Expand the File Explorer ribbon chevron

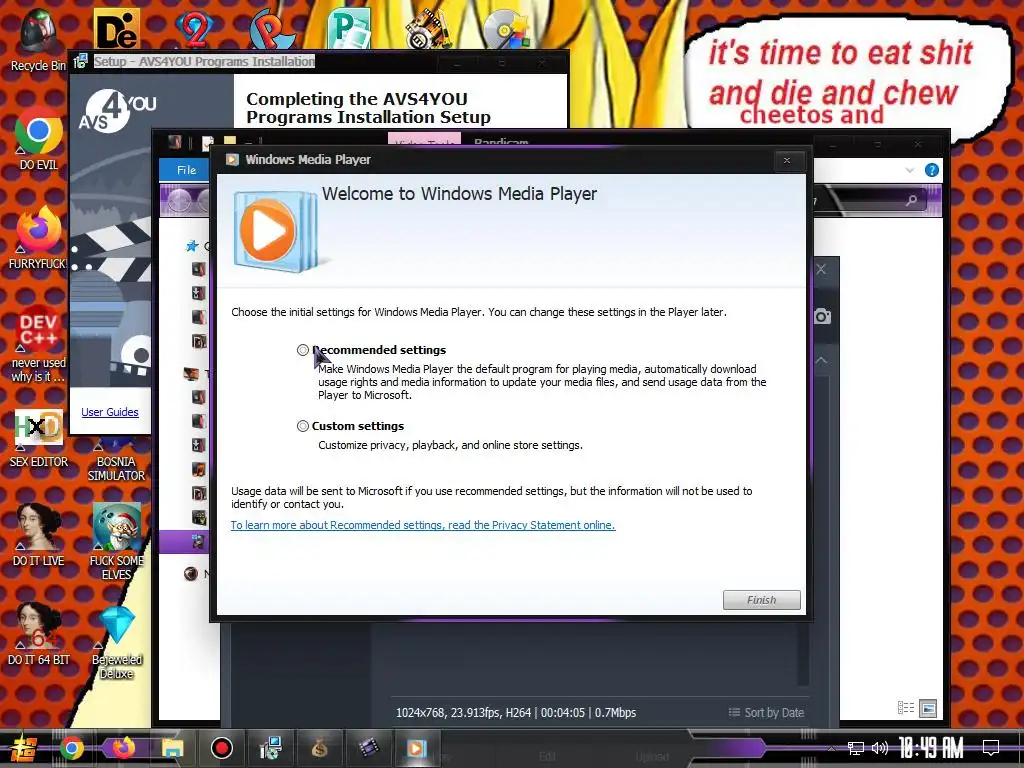click(910, 170)
